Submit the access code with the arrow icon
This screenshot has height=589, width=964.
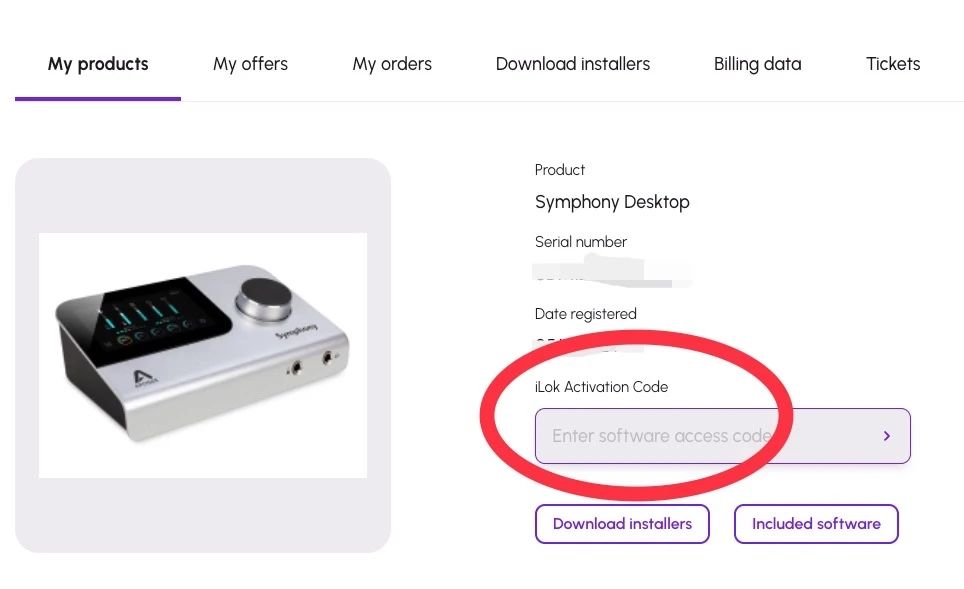(x=886, y=436)
